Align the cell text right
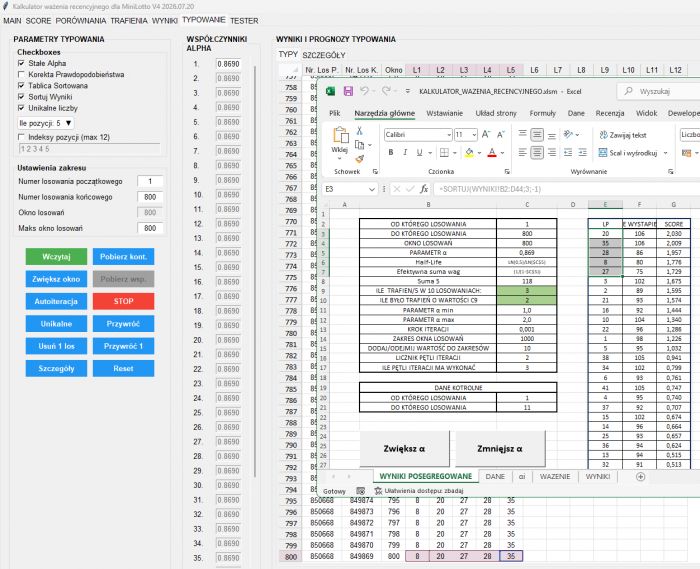Viewport: 700px width, 569px height. [x=552, y=153]
